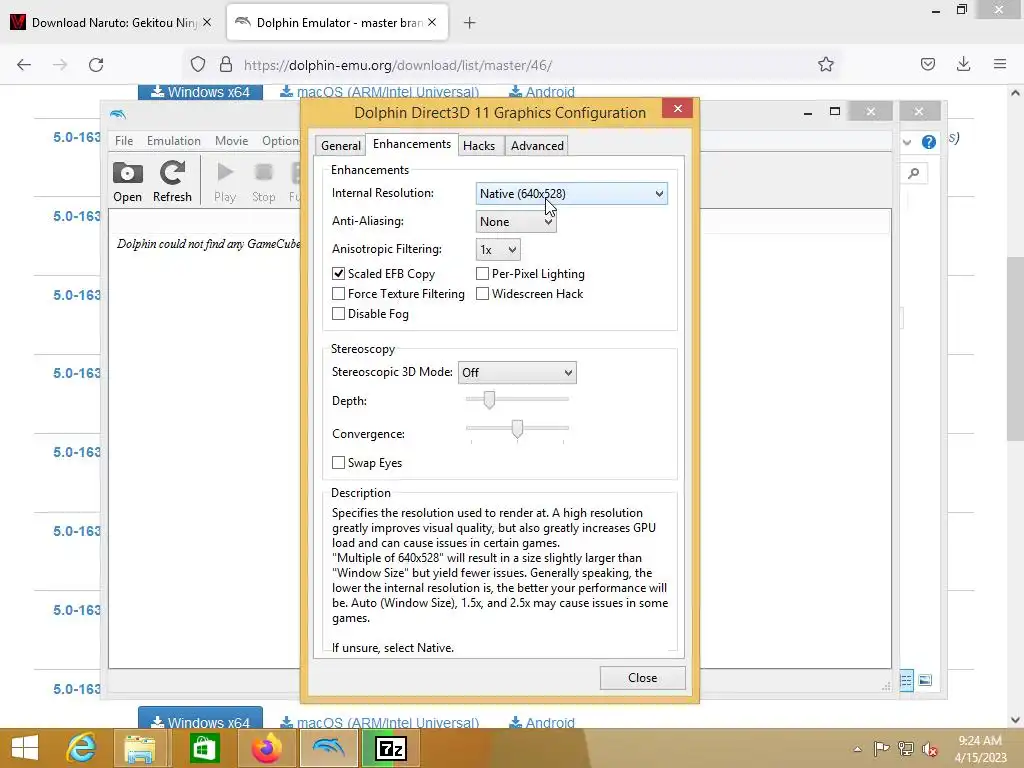Image resolution: width=1024 pixels, height=768 pixels.
Task: Open the Pocket save icon in Firefox
Action: click(x=928, y=64)
